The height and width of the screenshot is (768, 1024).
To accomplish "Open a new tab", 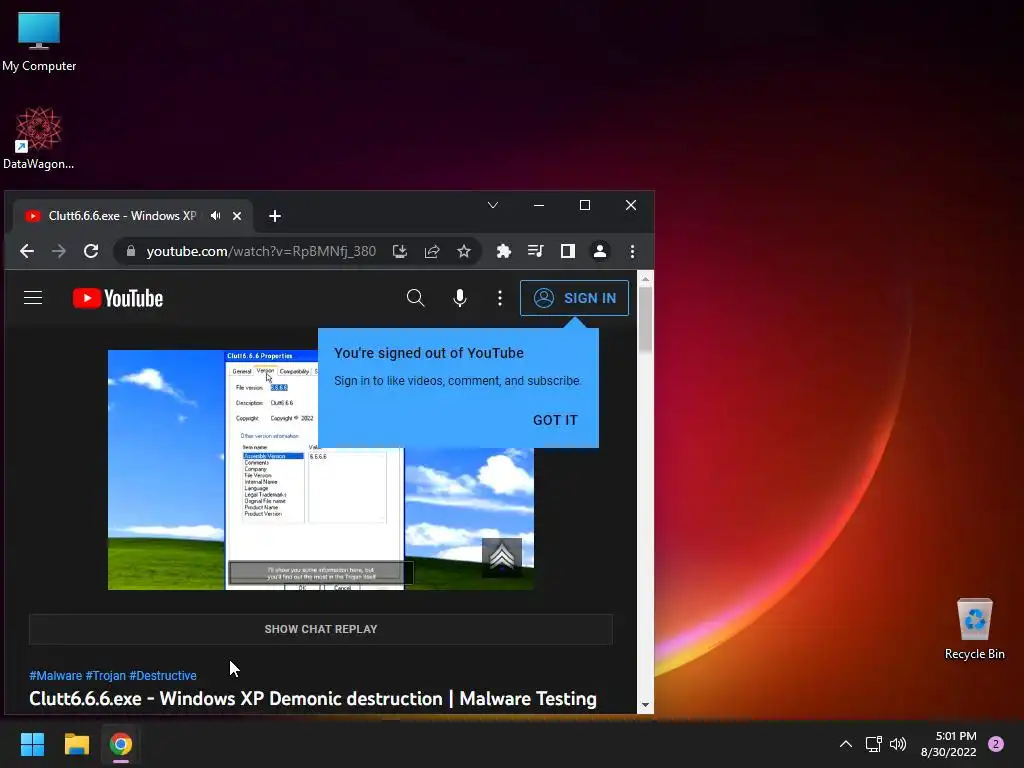I will [275, 216].
